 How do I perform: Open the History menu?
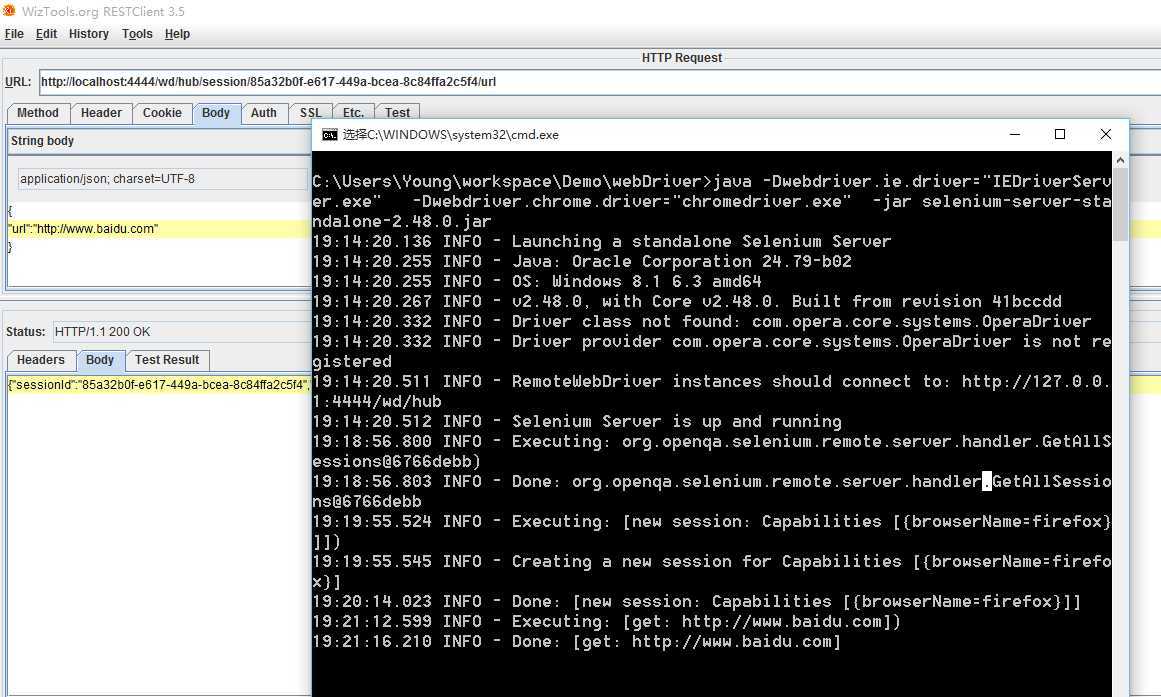pyautogui.click(x=89, y=34)
